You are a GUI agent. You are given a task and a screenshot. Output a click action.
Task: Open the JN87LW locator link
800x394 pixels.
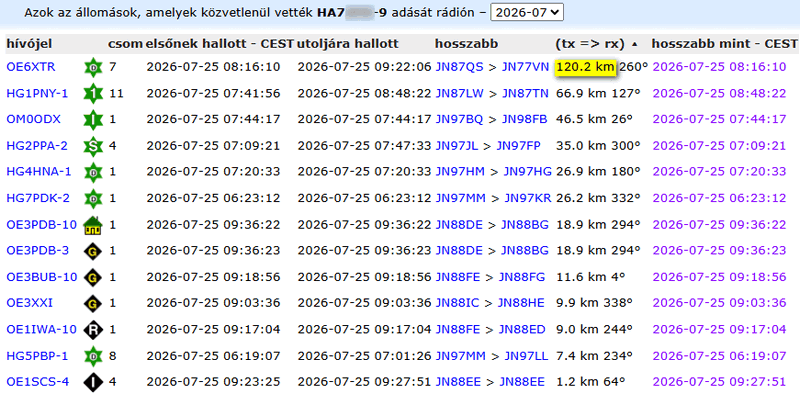point(460,93)
